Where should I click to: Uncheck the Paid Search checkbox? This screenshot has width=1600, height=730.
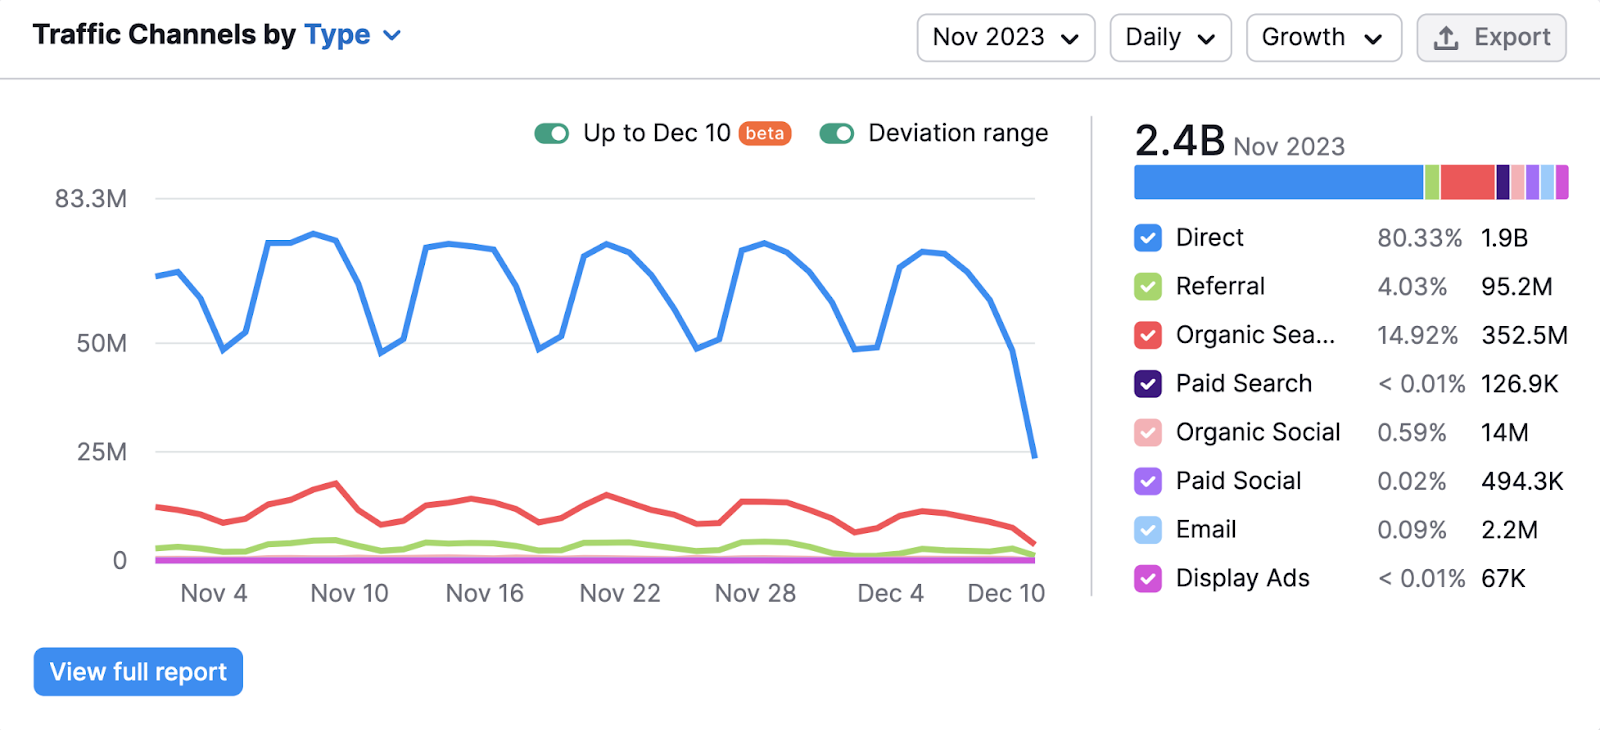click(x=1148, y=384)
